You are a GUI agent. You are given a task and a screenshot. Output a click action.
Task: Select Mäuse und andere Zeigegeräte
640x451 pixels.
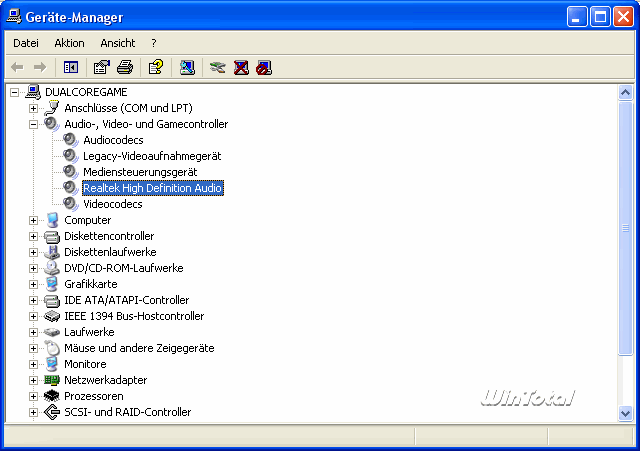click(139, 348)
